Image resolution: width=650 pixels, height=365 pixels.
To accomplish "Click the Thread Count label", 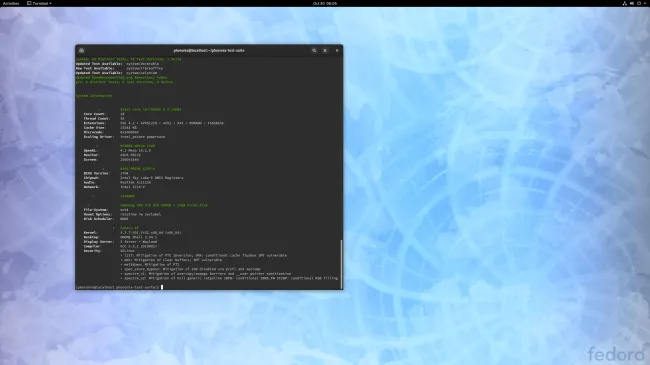I will tap(97, 119).
